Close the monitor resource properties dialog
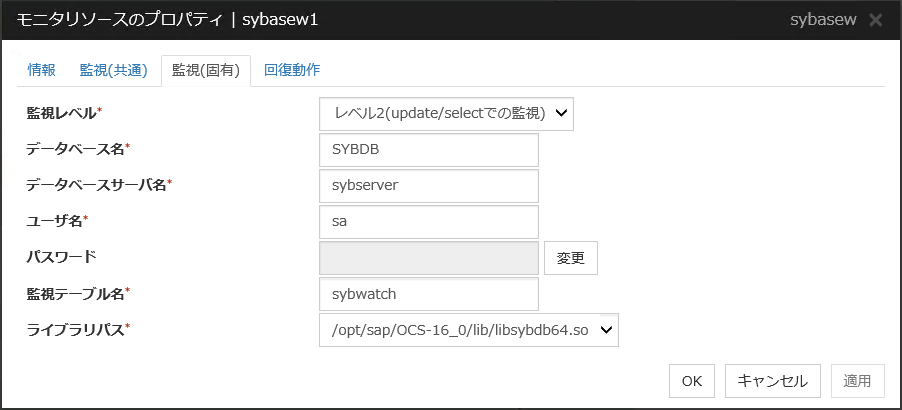902x410 pixels. click(876, 20)
